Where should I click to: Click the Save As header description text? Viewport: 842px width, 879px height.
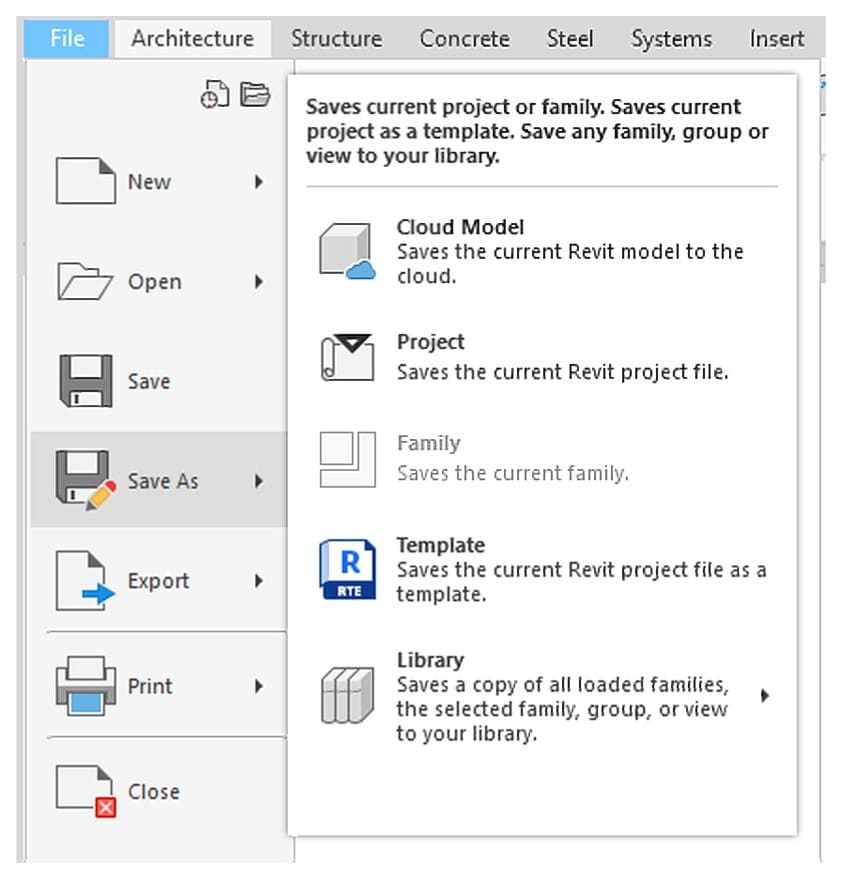pos(537,131)
